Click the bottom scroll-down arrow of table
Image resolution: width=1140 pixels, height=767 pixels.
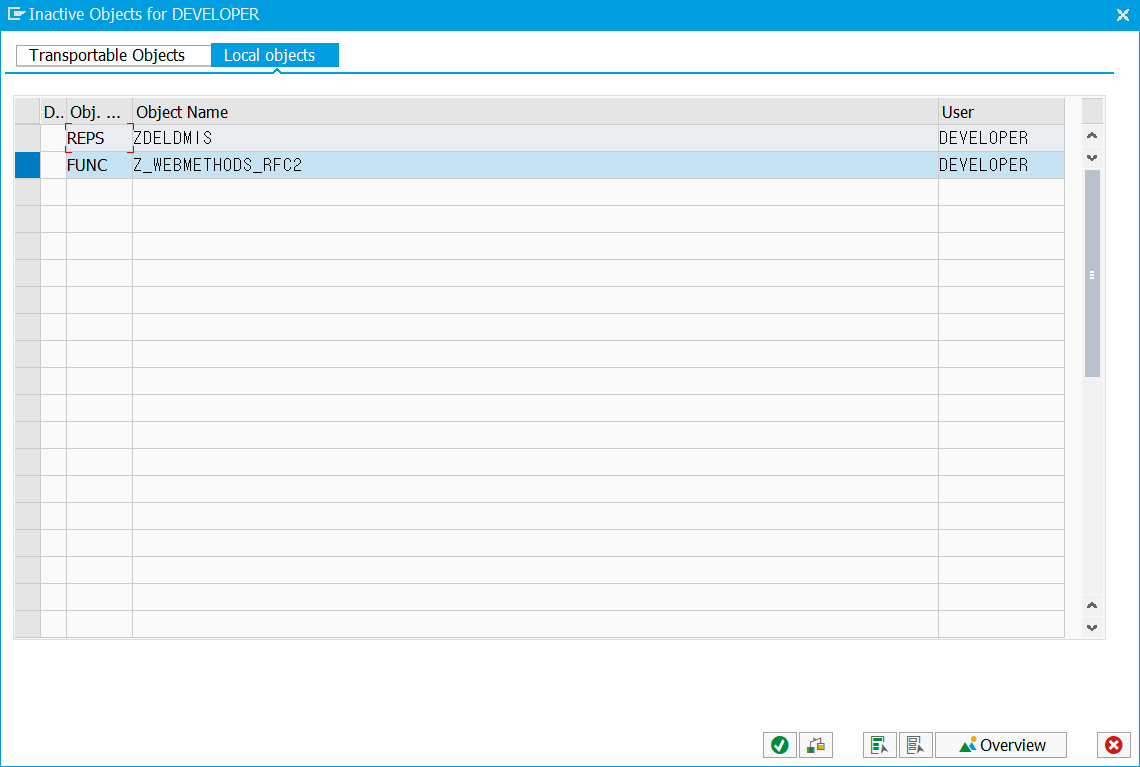(x=1092, y=628)
